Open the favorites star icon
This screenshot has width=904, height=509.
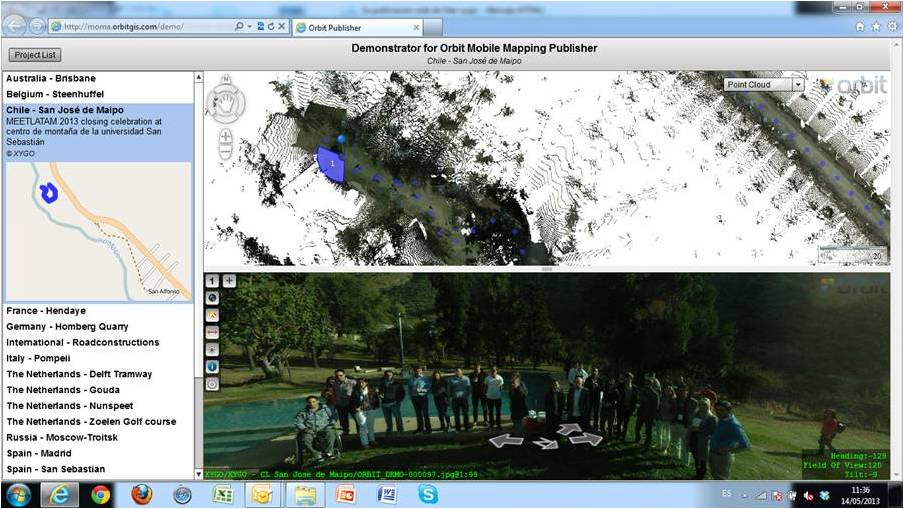pyautogui.click(x=876, y=27)
